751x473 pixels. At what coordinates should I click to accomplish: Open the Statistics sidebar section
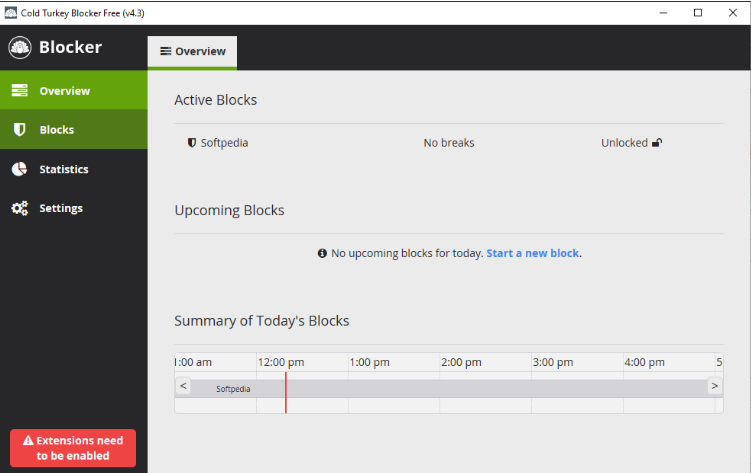(x=74, y=169)
